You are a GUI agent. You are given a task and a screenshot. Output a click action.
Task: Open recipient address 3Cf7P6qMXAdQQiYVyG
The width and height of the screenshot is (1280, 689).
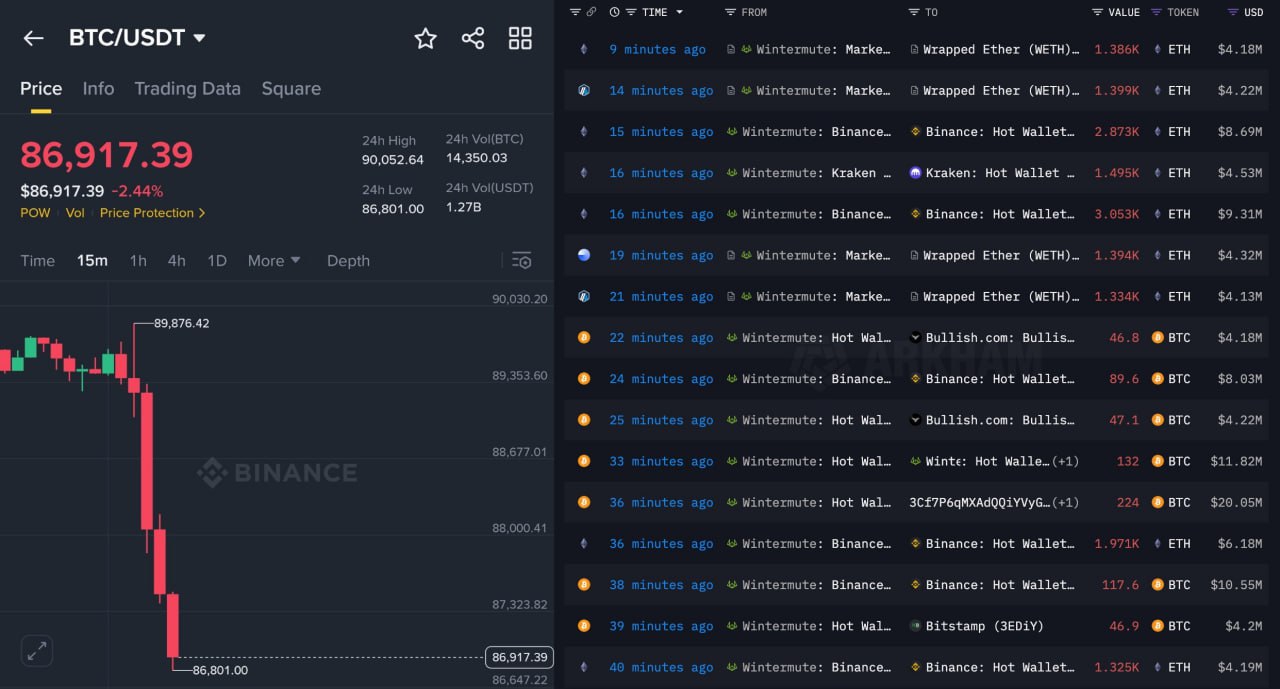point(980,502)
